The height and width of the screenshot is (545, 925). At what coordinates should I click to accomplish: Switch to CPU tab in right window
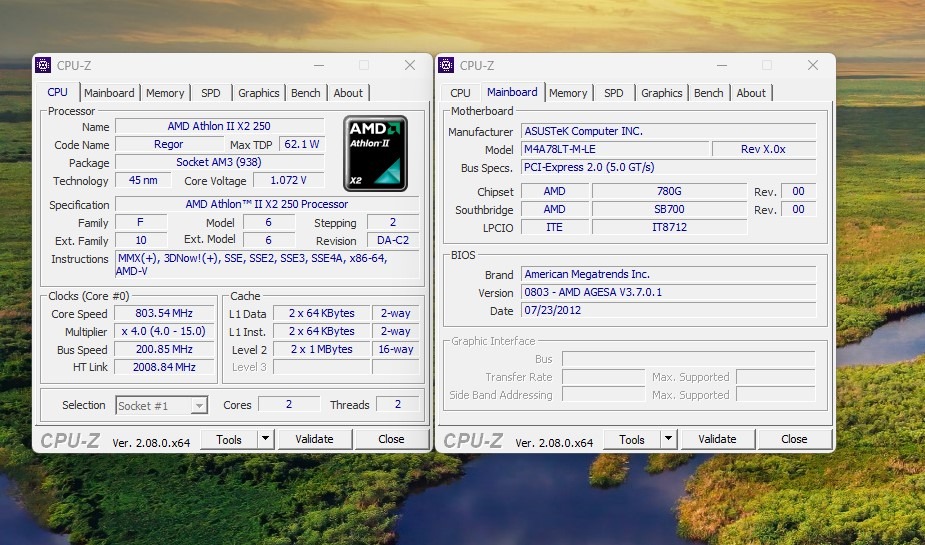pyautogui.click(x=460, y=93)
